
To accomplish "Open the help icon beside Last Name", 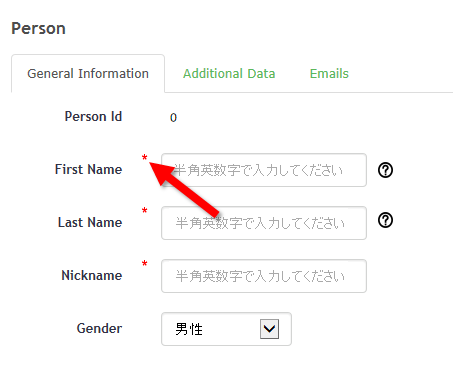I will click(x=385, y=220).
